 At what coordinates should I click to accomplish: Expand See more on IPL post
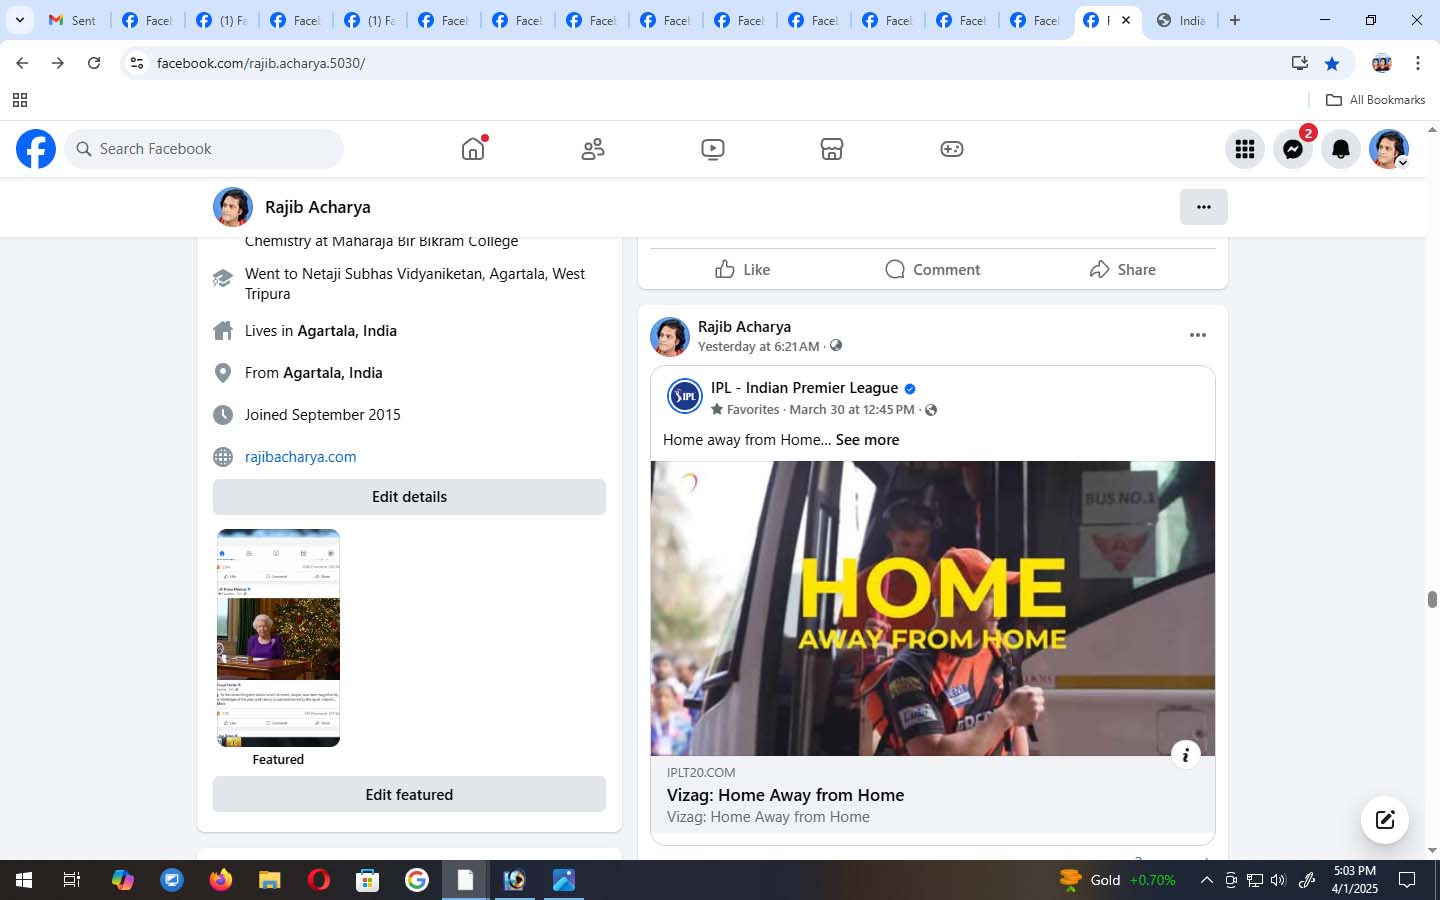(867, 440)
